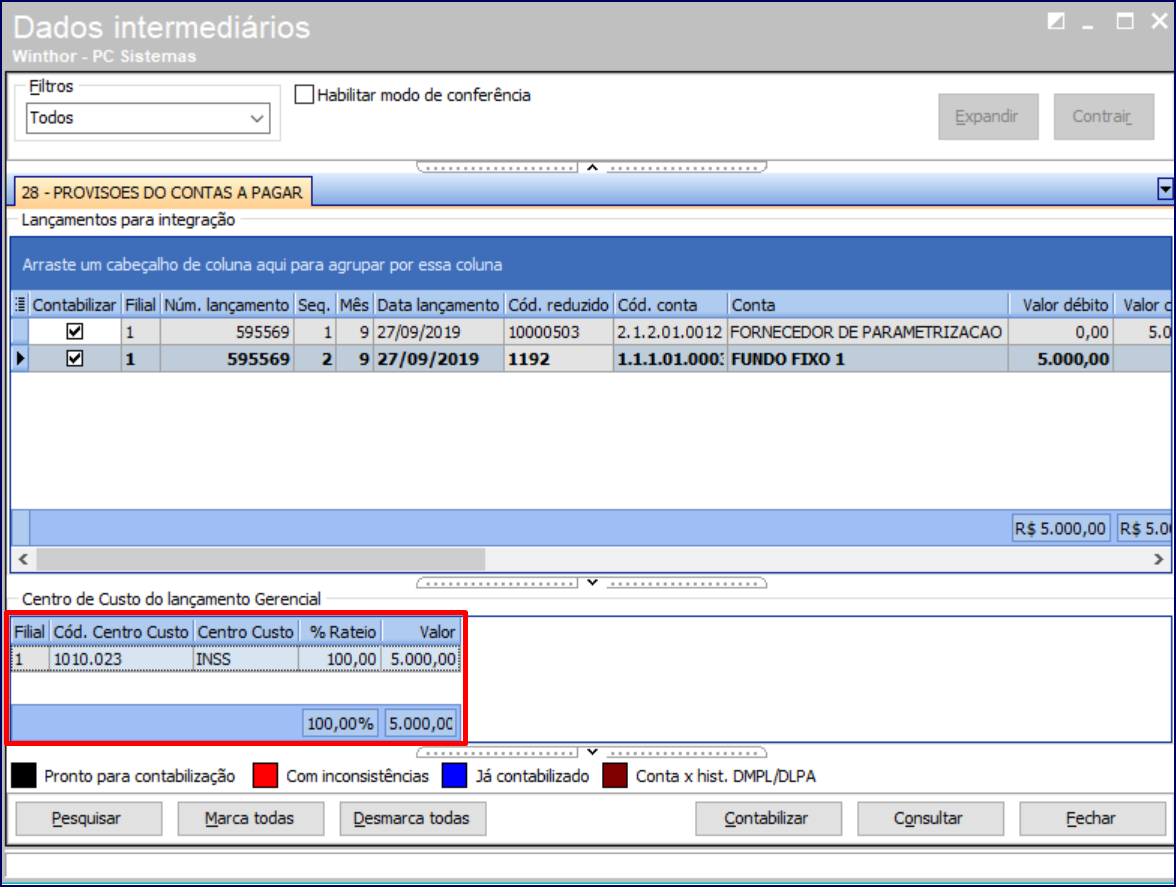Sort by Centro Custo column header

tap(245, 632)
